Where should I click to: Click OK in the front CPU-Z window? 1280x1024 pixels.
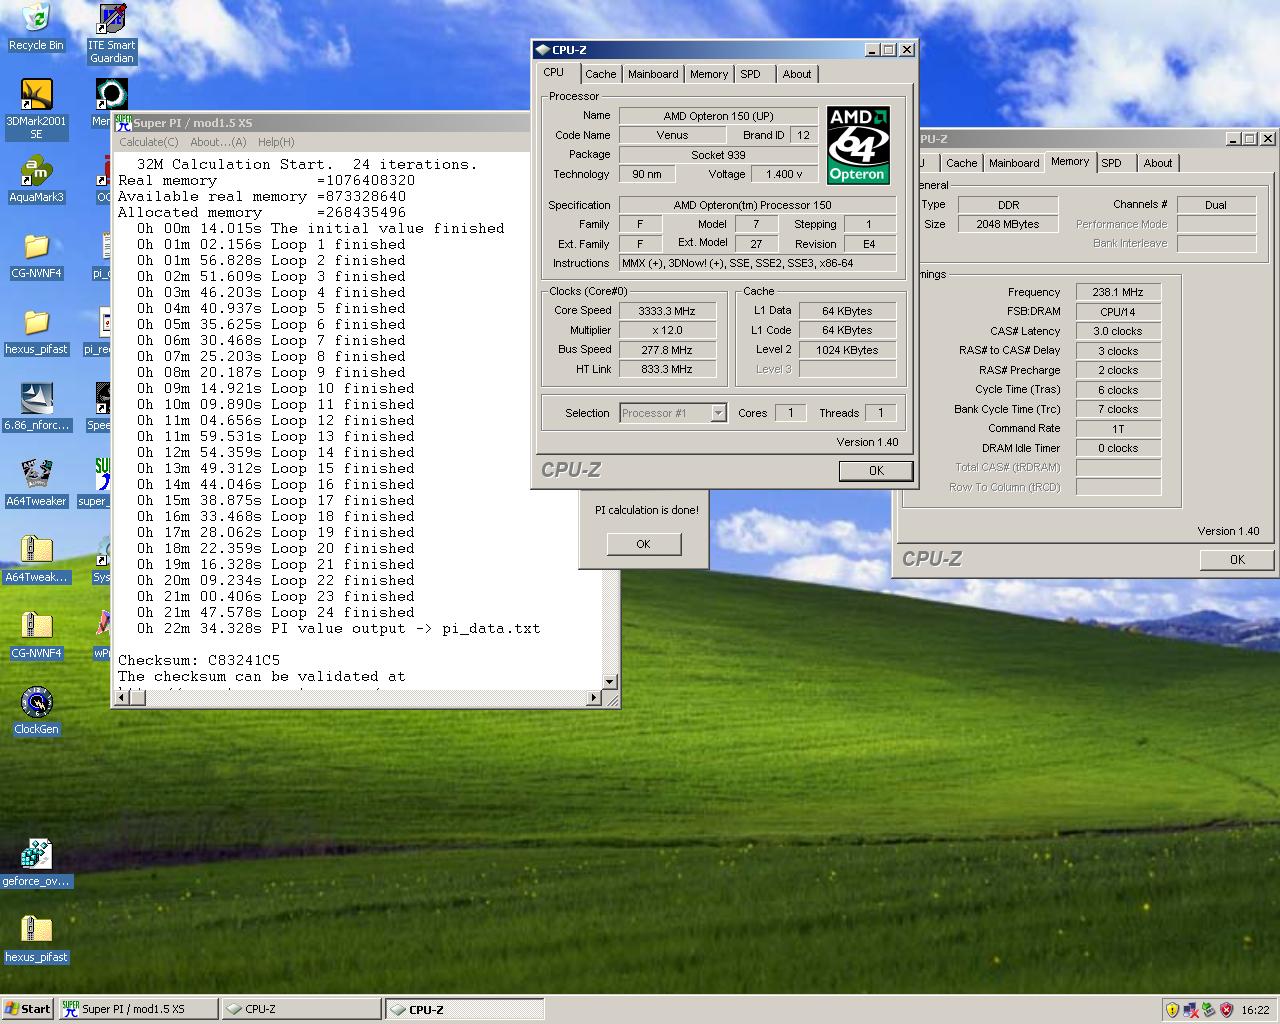tap(876, 471)
